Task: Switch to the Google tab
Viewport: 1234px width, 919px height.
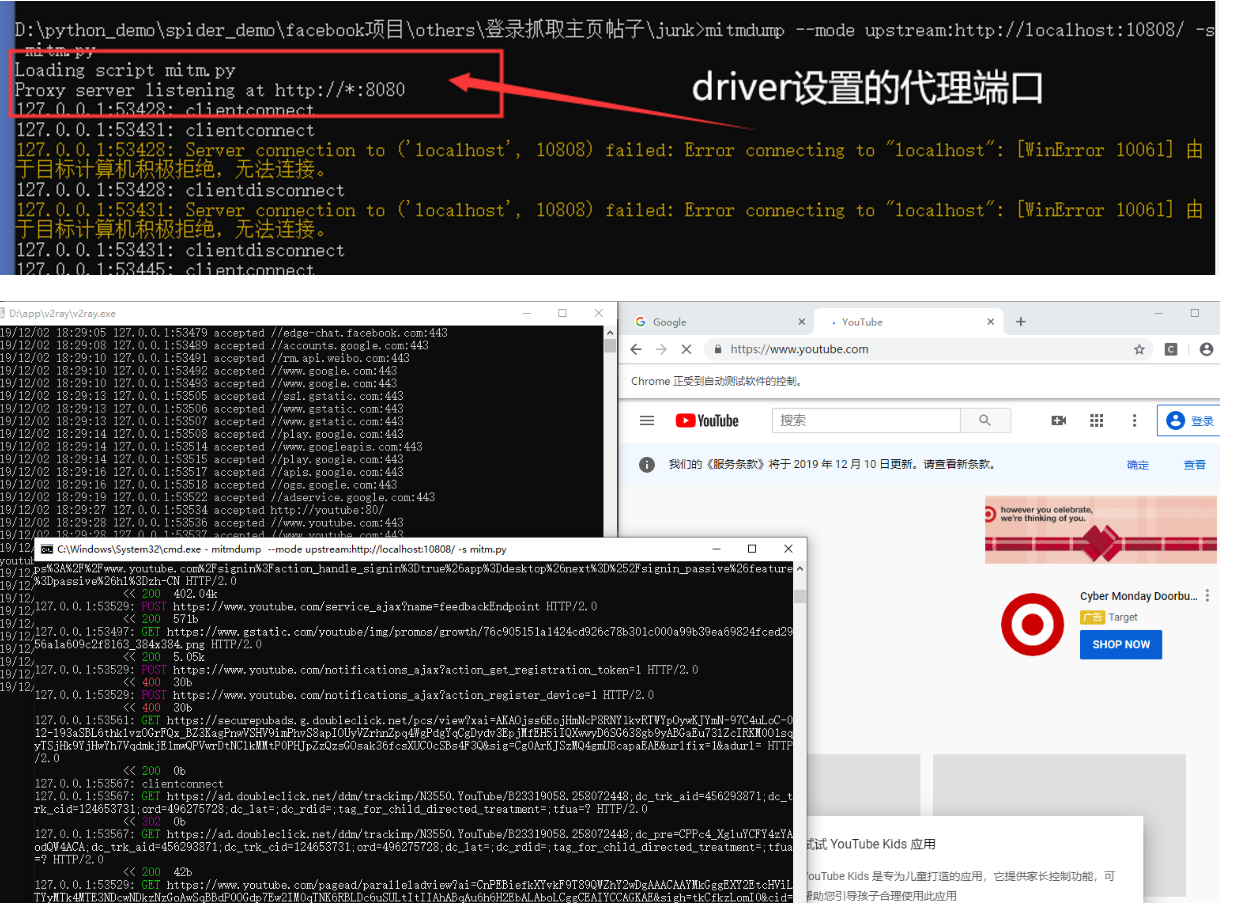Action: click(x=667, y=321)
